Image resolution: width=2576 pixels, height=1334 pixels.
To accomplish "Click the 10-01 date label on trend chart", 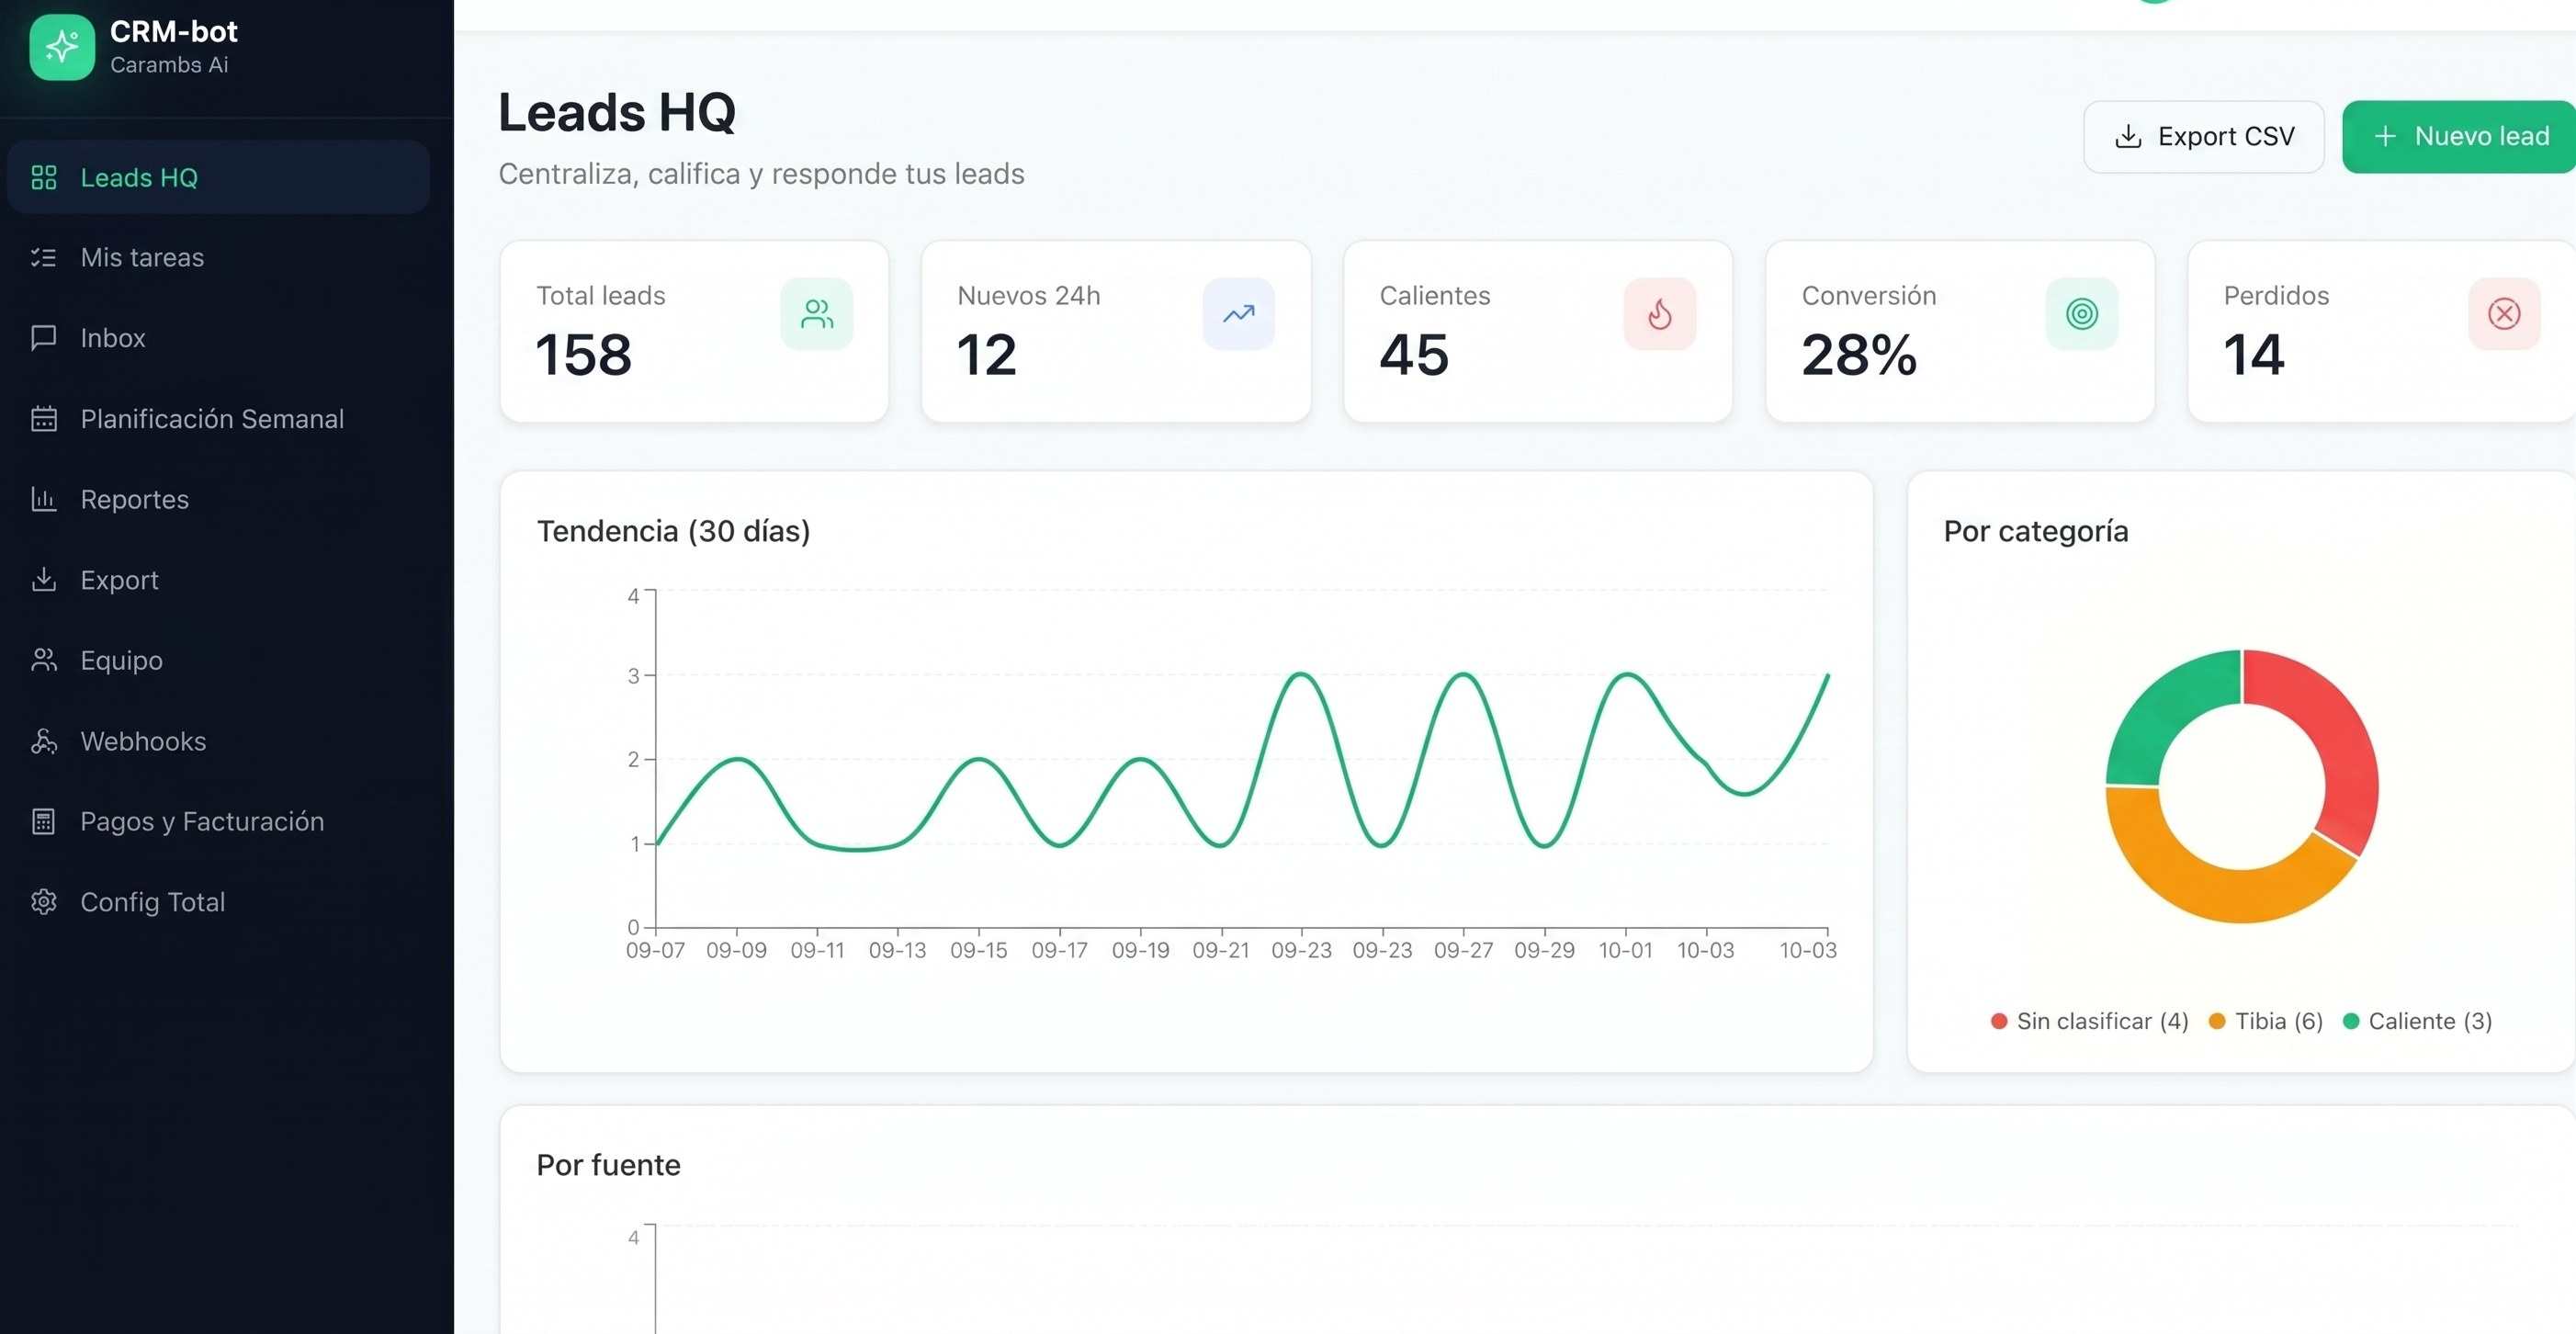I will (1625, 950).
